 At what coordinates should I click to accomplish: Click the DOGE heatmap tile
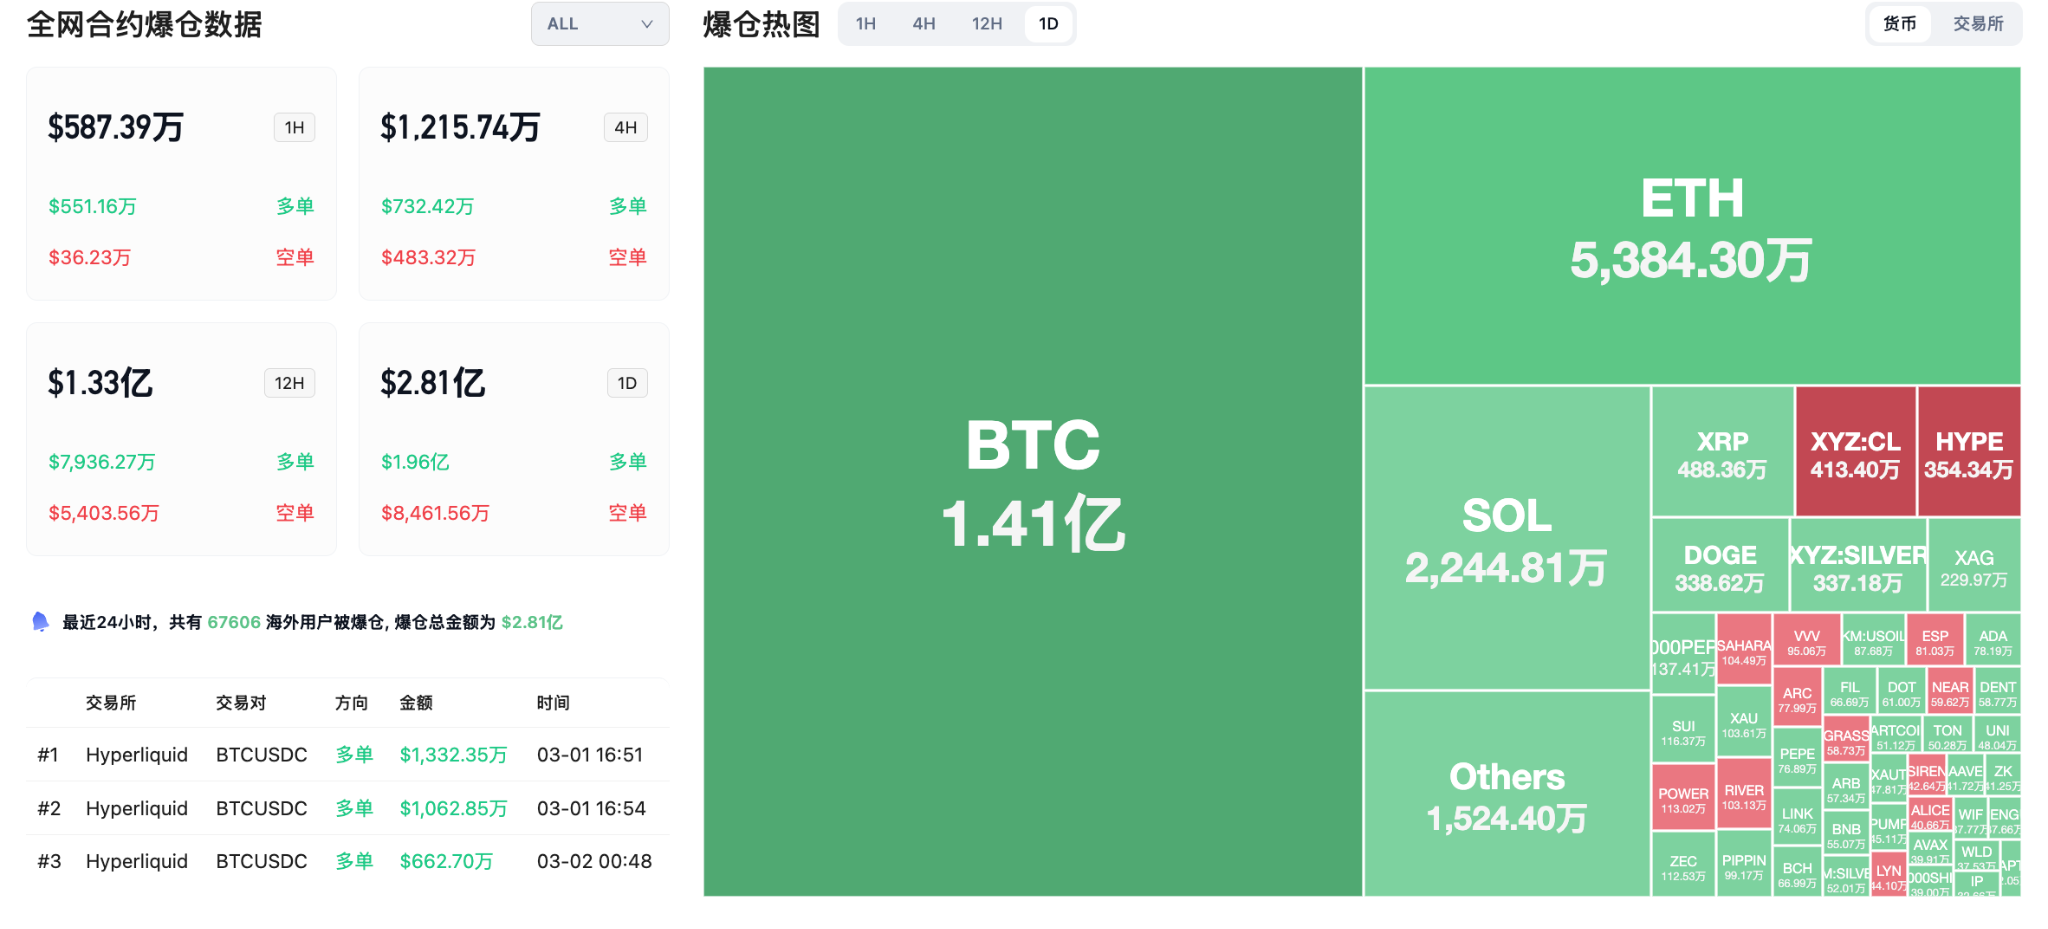pyautogui.click(x=1719, y=566)
